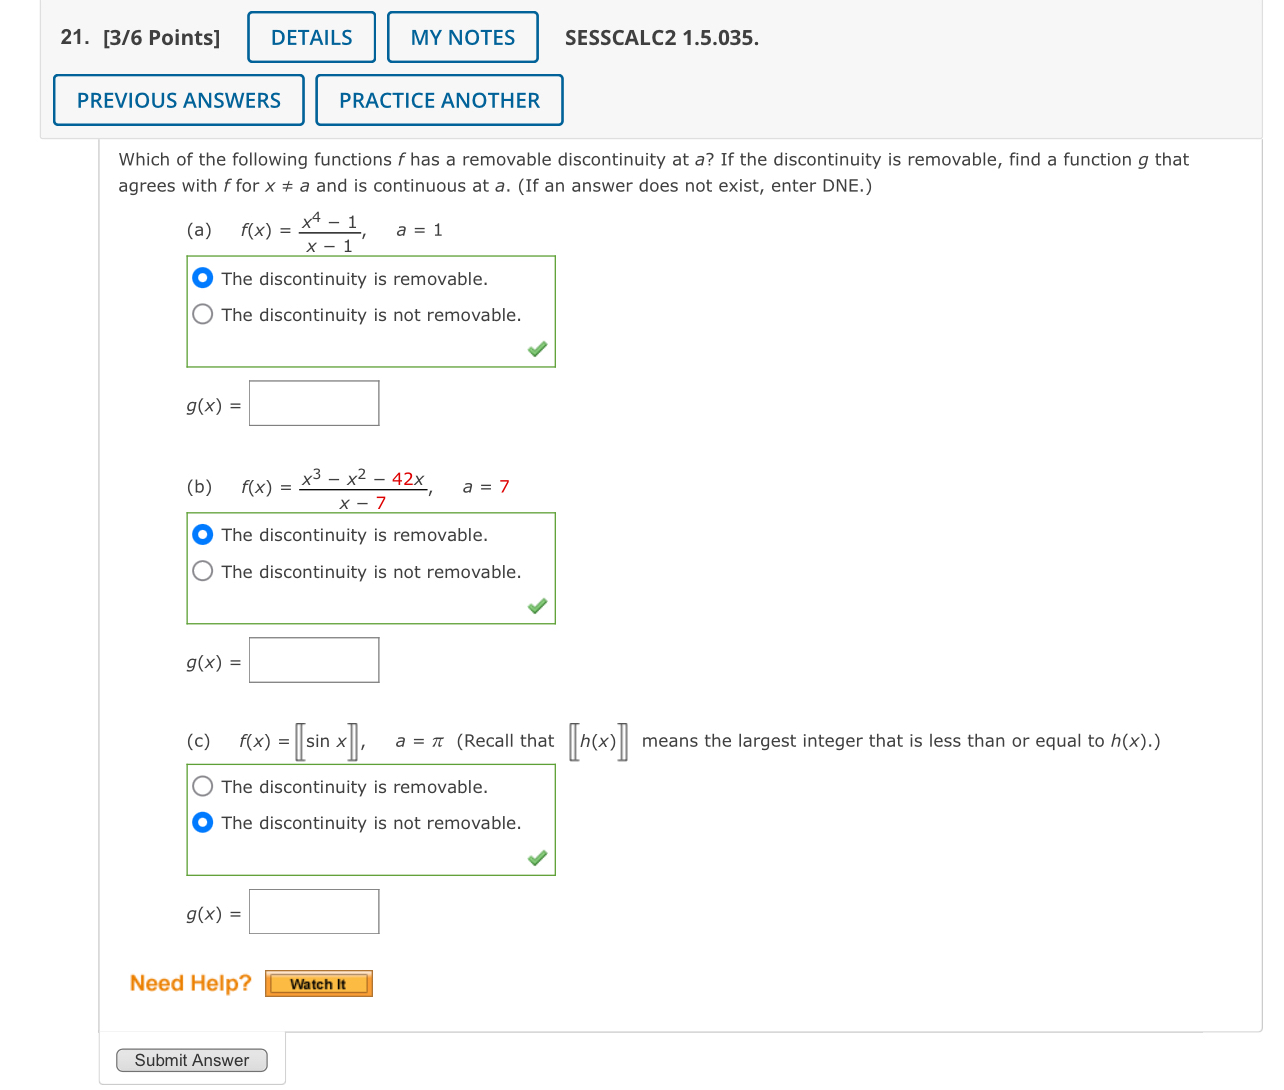Image resolution: width=1284 pixels, height=1090 pixels.
Task: Submit the answer
Action: [x=191, y=1060]
